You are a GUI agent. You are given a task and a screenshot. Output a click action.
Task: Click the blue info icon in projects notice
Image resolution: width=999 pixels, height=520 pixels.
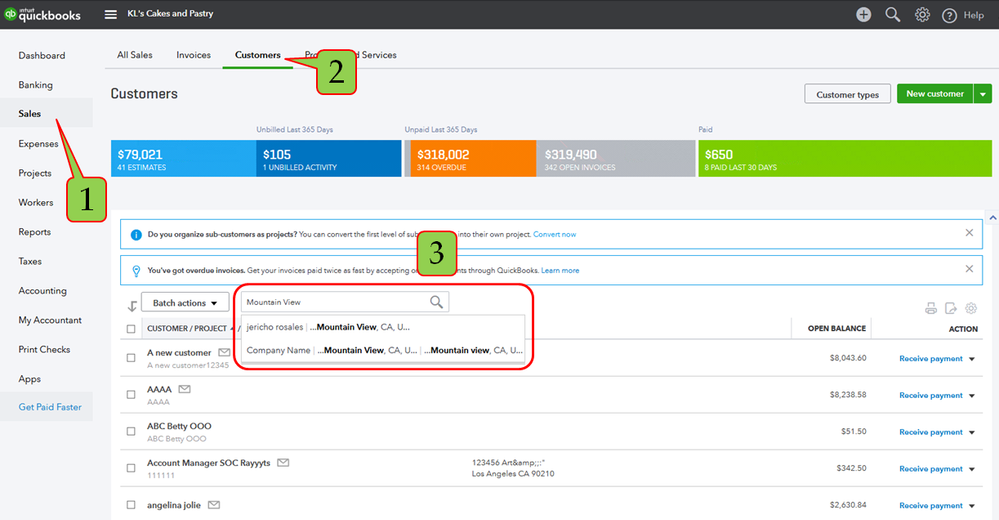[x=136, y=235]
